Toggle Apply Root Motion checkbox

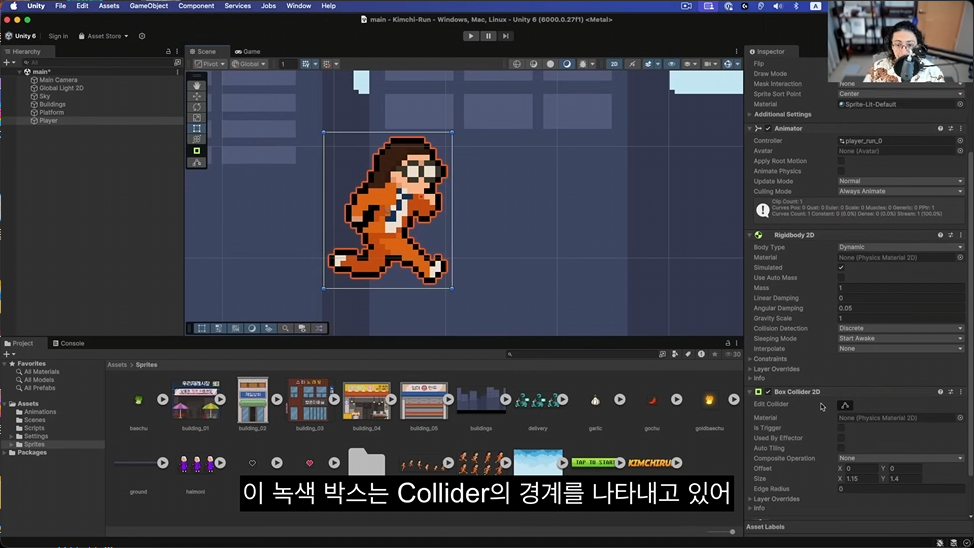(x=841, y=161)
